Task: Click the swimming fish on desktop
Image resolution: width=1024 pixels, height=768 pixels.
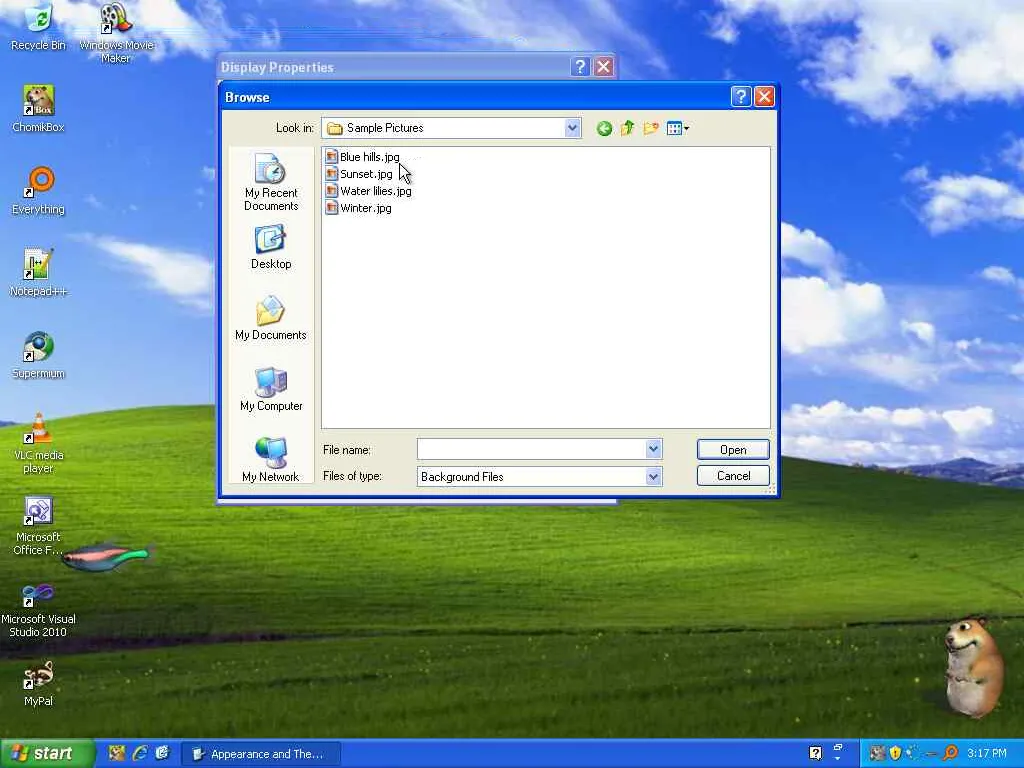Action: pyautogui.click(x=107, y=556)
